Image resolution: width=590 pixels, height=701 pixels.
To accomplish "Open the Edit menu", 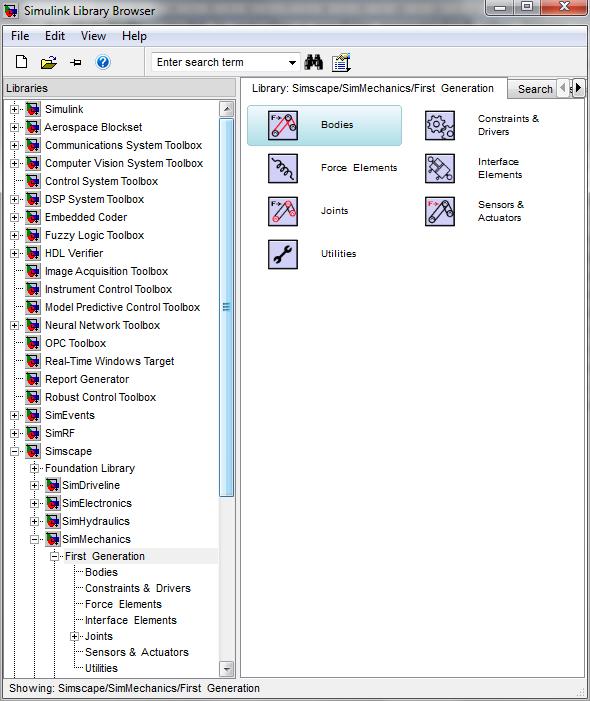I will pos(55,36).
